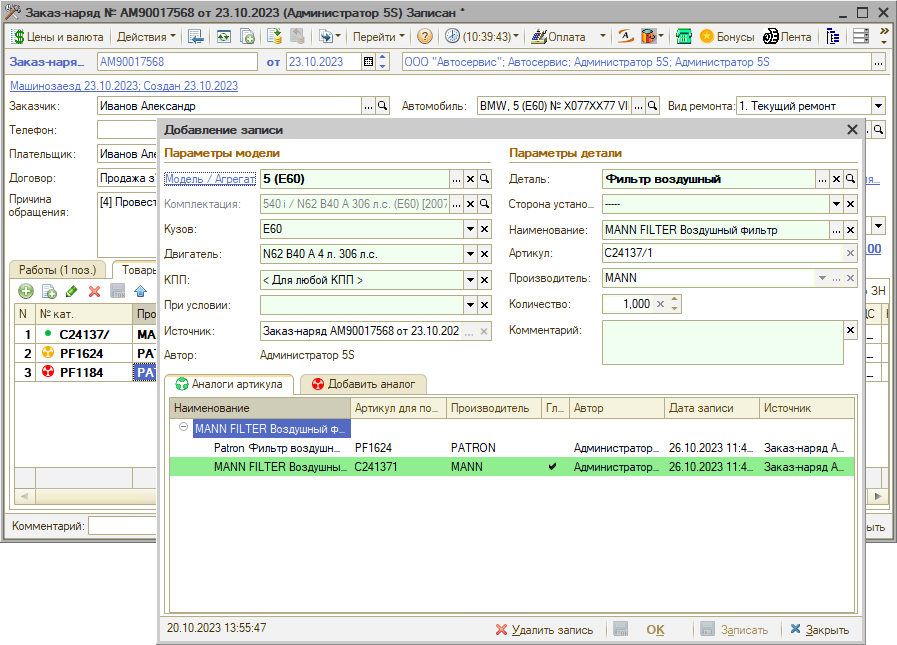897x645 pixels.
Task: Open the Оплата toolbar button
Action: pos(558,37)
